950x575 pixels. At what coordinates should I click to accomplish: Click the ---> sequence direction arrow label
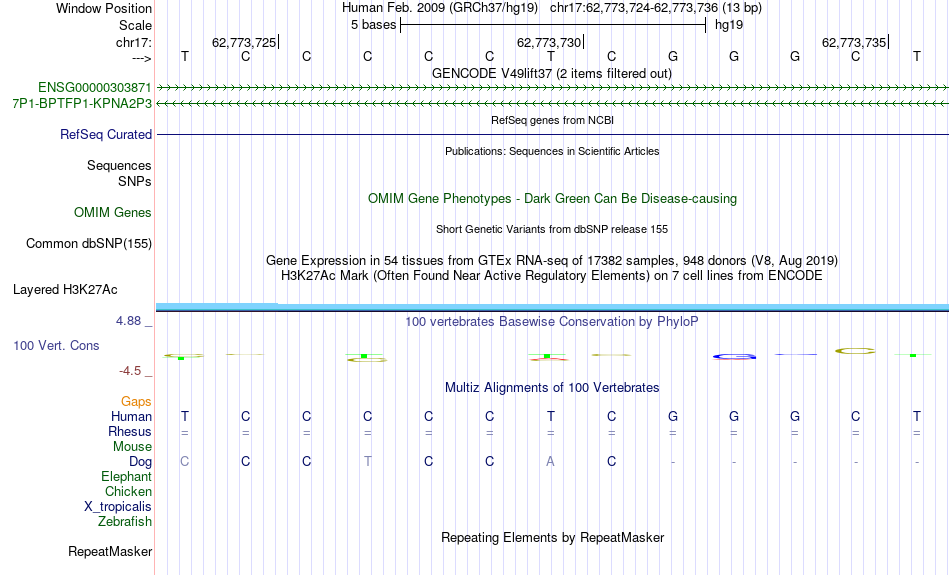click(x=142, y=58)
